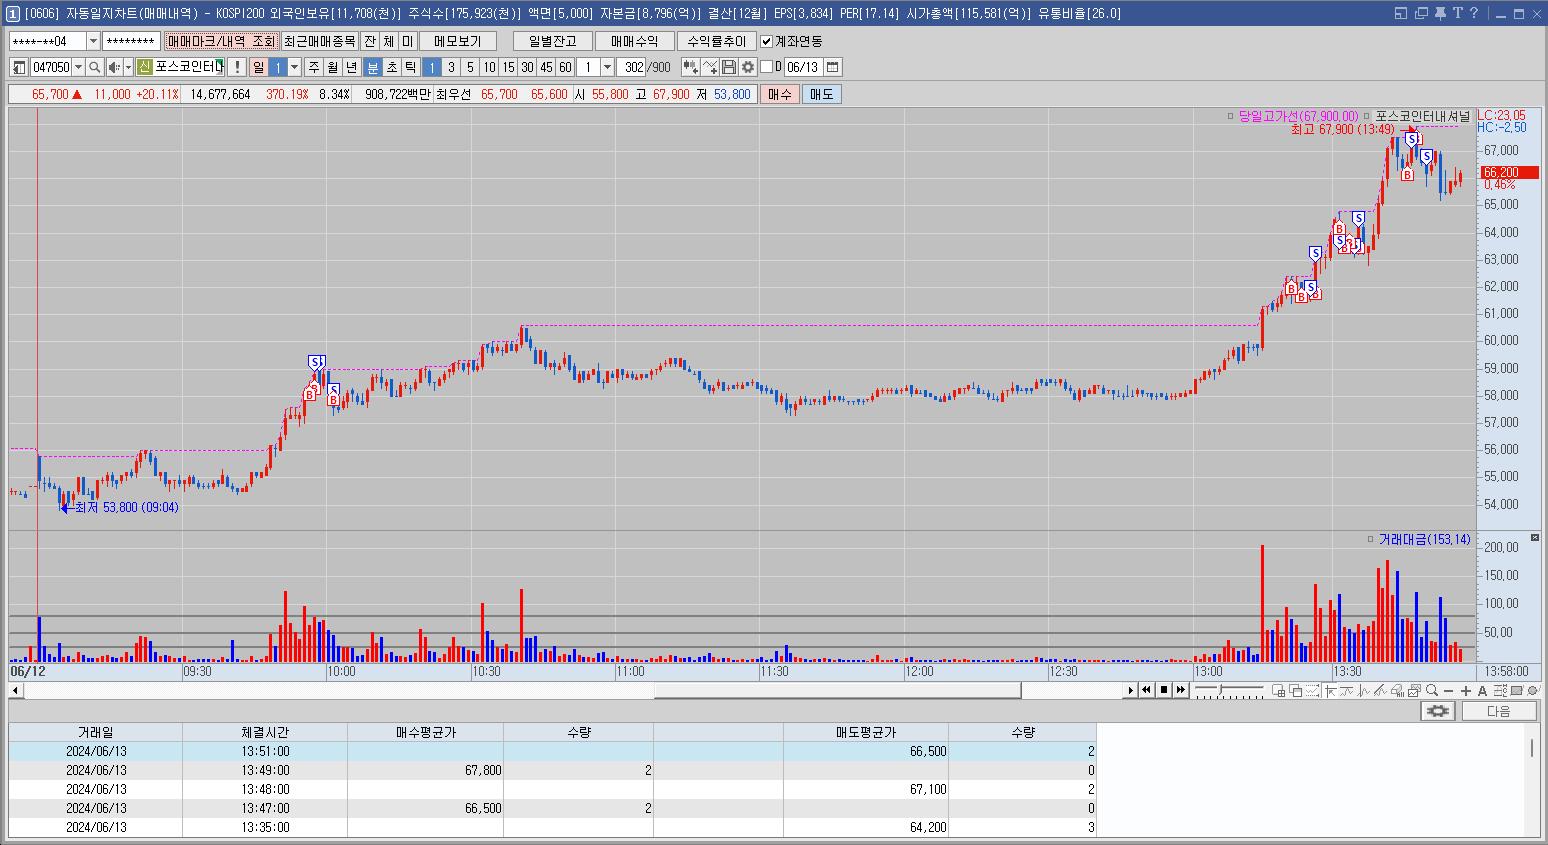The height and width of the screenshot is (845, 1548).
Task: Select the 일 daily chart toggle
Action: [258, 67]
